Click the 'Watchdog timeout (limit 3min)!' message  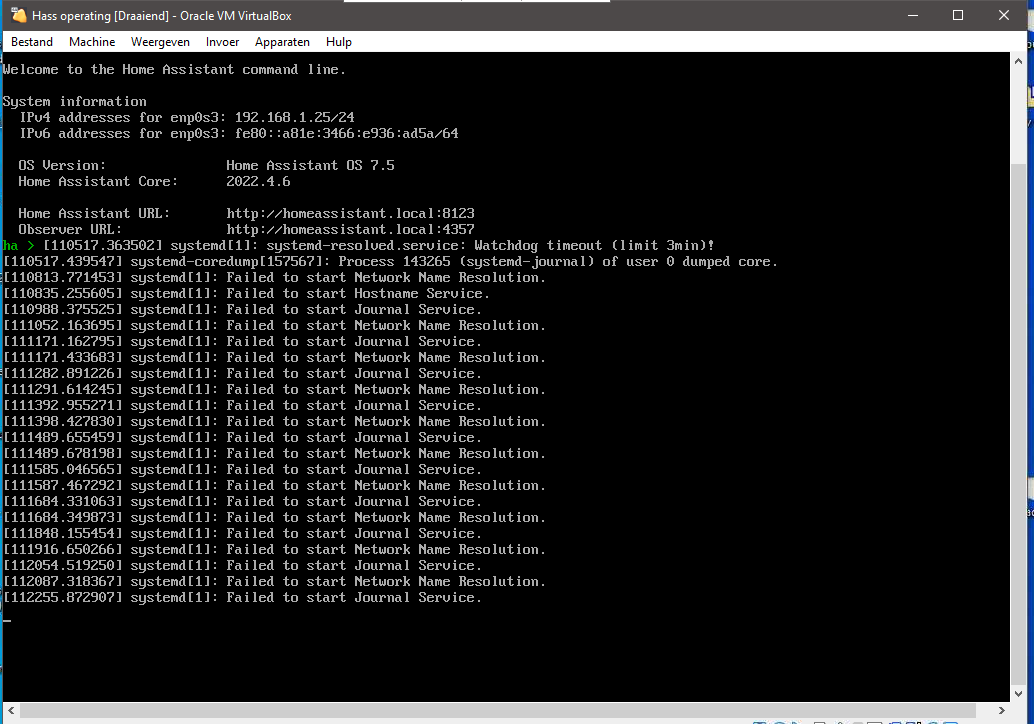point(594,245)
